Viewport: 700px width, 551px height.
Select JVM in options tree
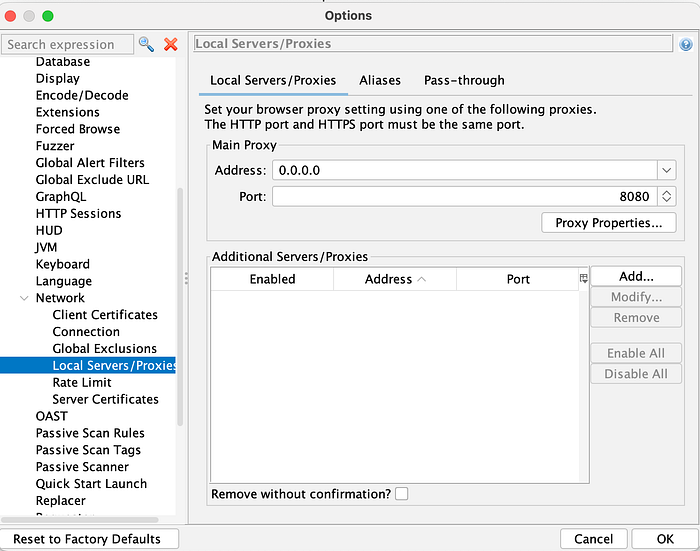click(x=46, y=247)
